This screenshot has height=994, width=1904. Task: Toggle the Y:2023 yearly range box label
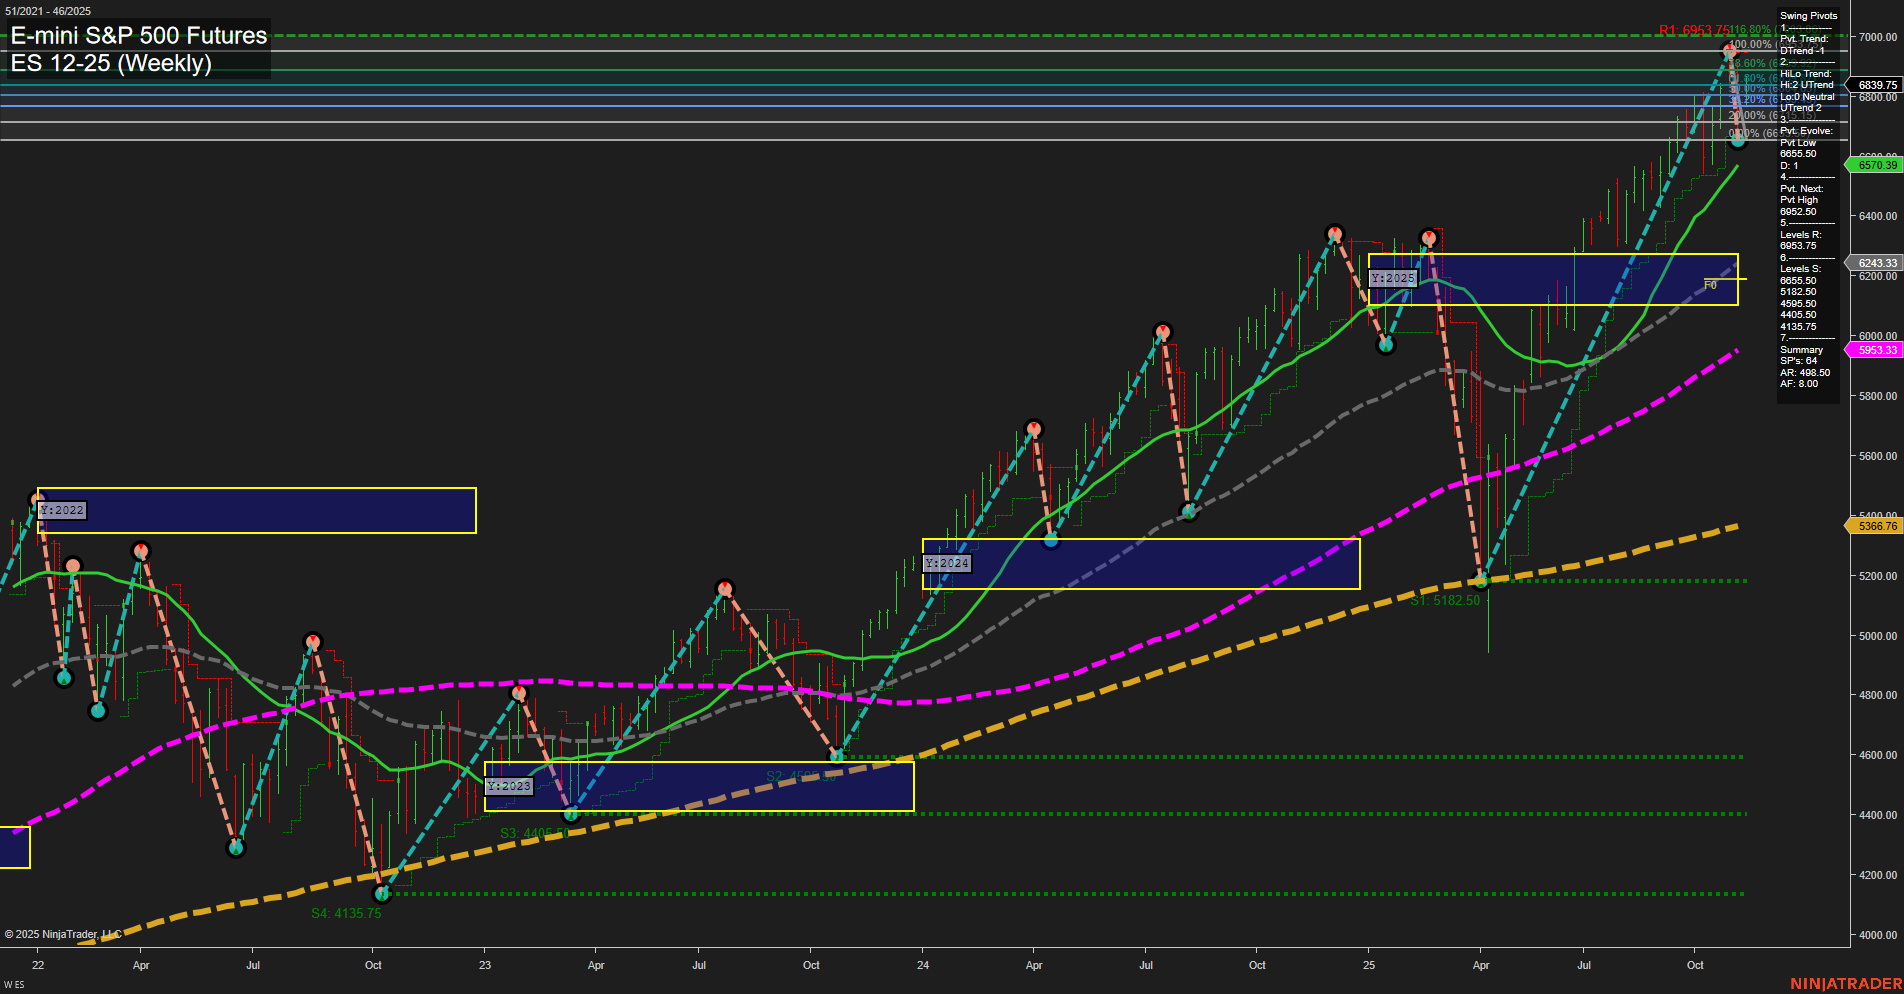[509, 785]
